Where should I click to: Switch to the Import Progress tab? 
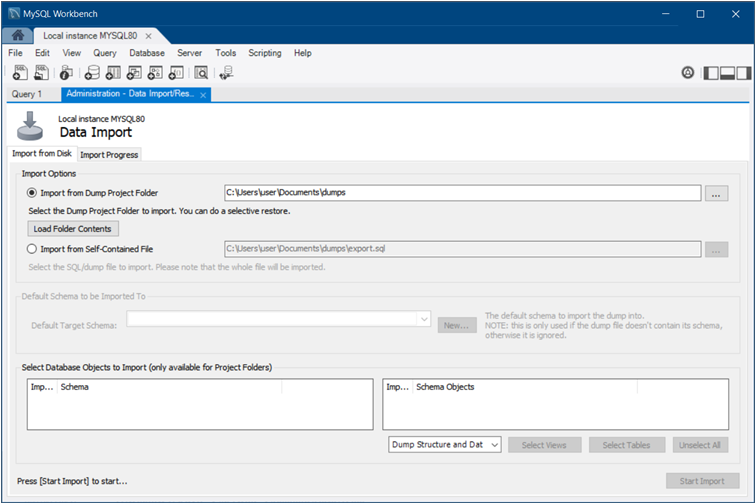point(109,155)
